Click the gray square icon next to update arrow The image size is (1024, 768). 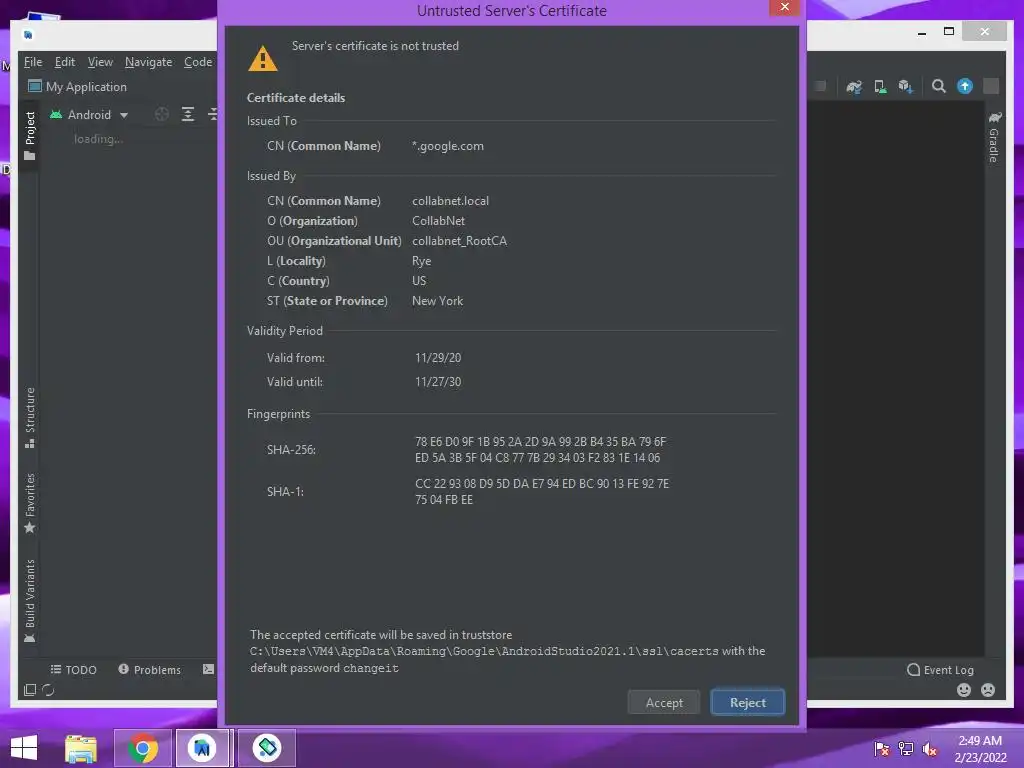[x=991, y=86]
